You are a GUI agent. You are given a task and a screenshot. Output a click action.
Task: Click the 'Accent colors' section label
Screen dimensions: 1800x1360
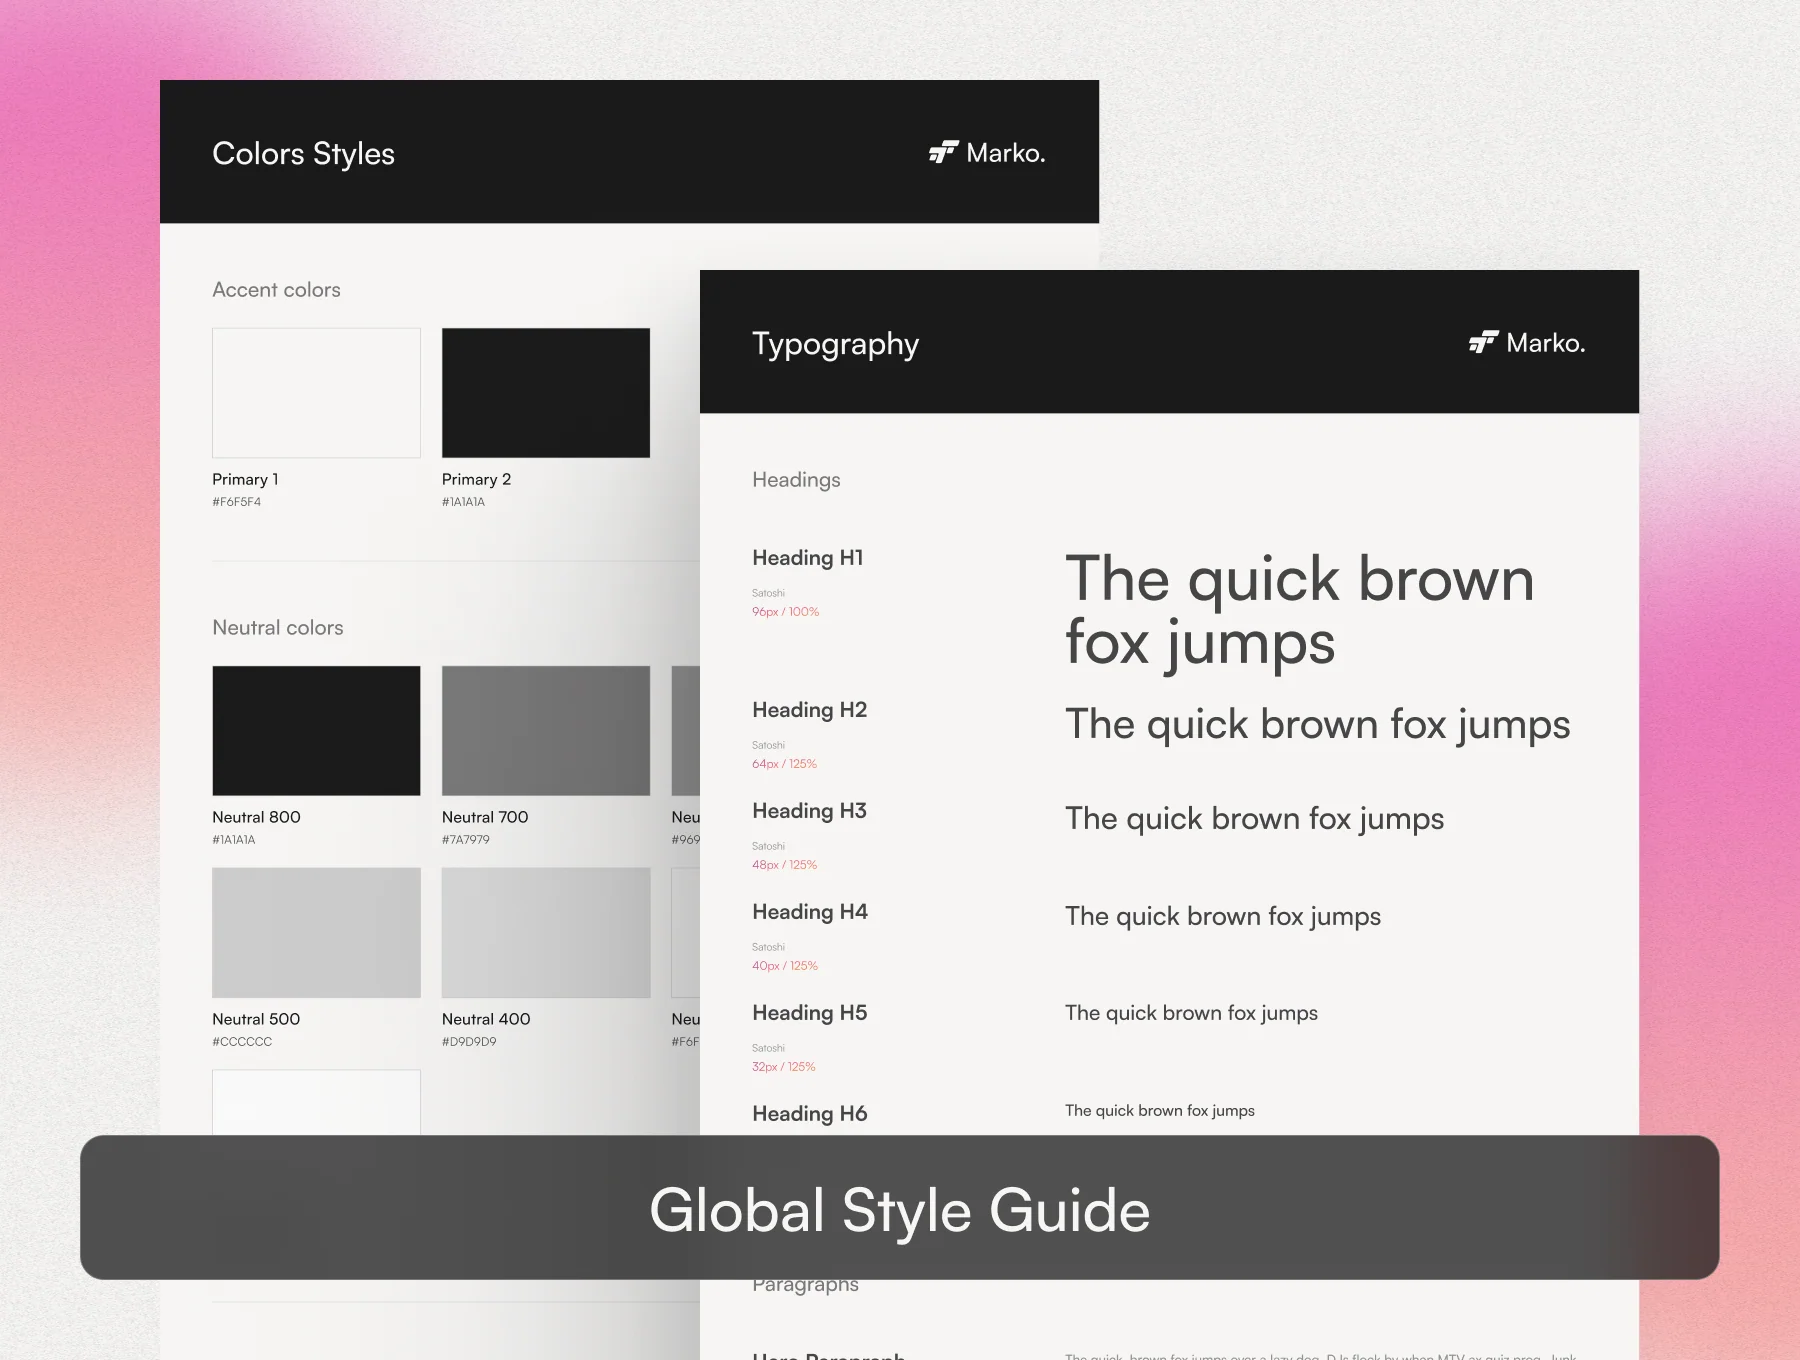point(276,290)
